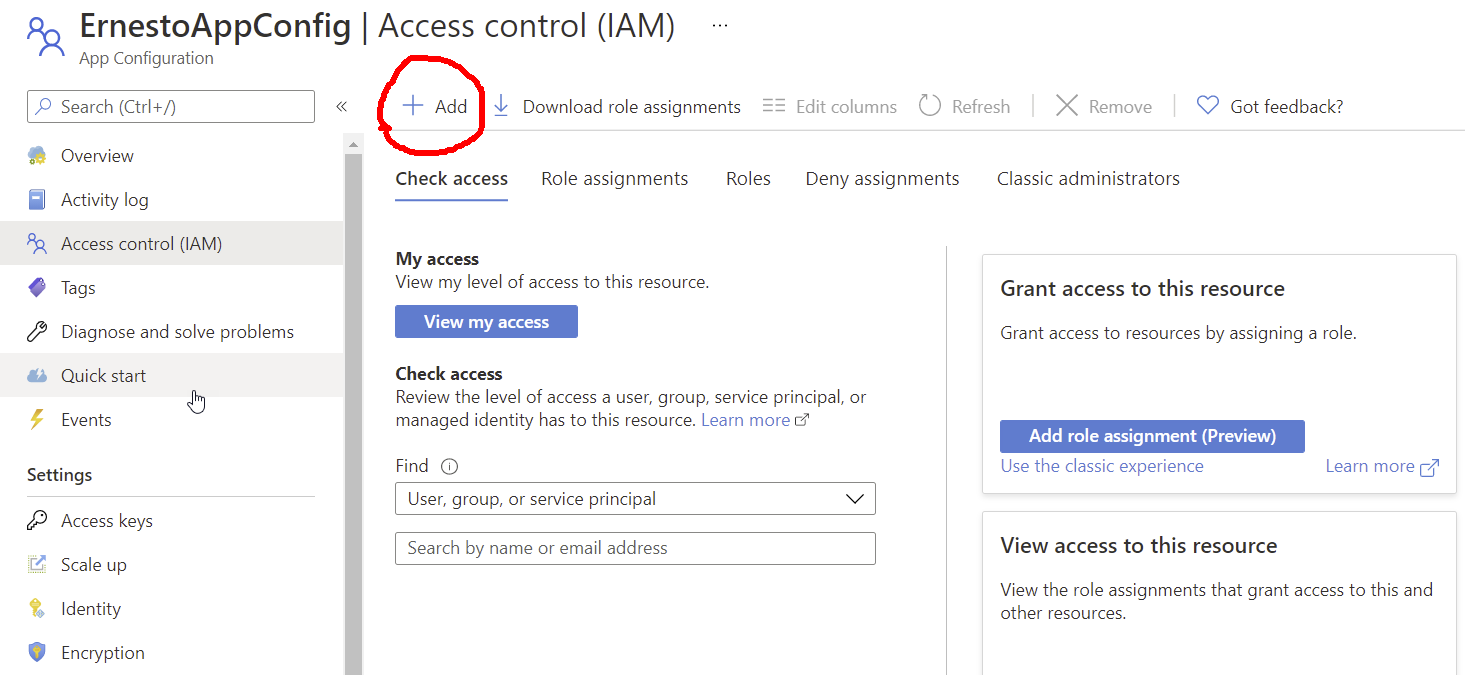Click the purple Tags icon

point(37,288)
